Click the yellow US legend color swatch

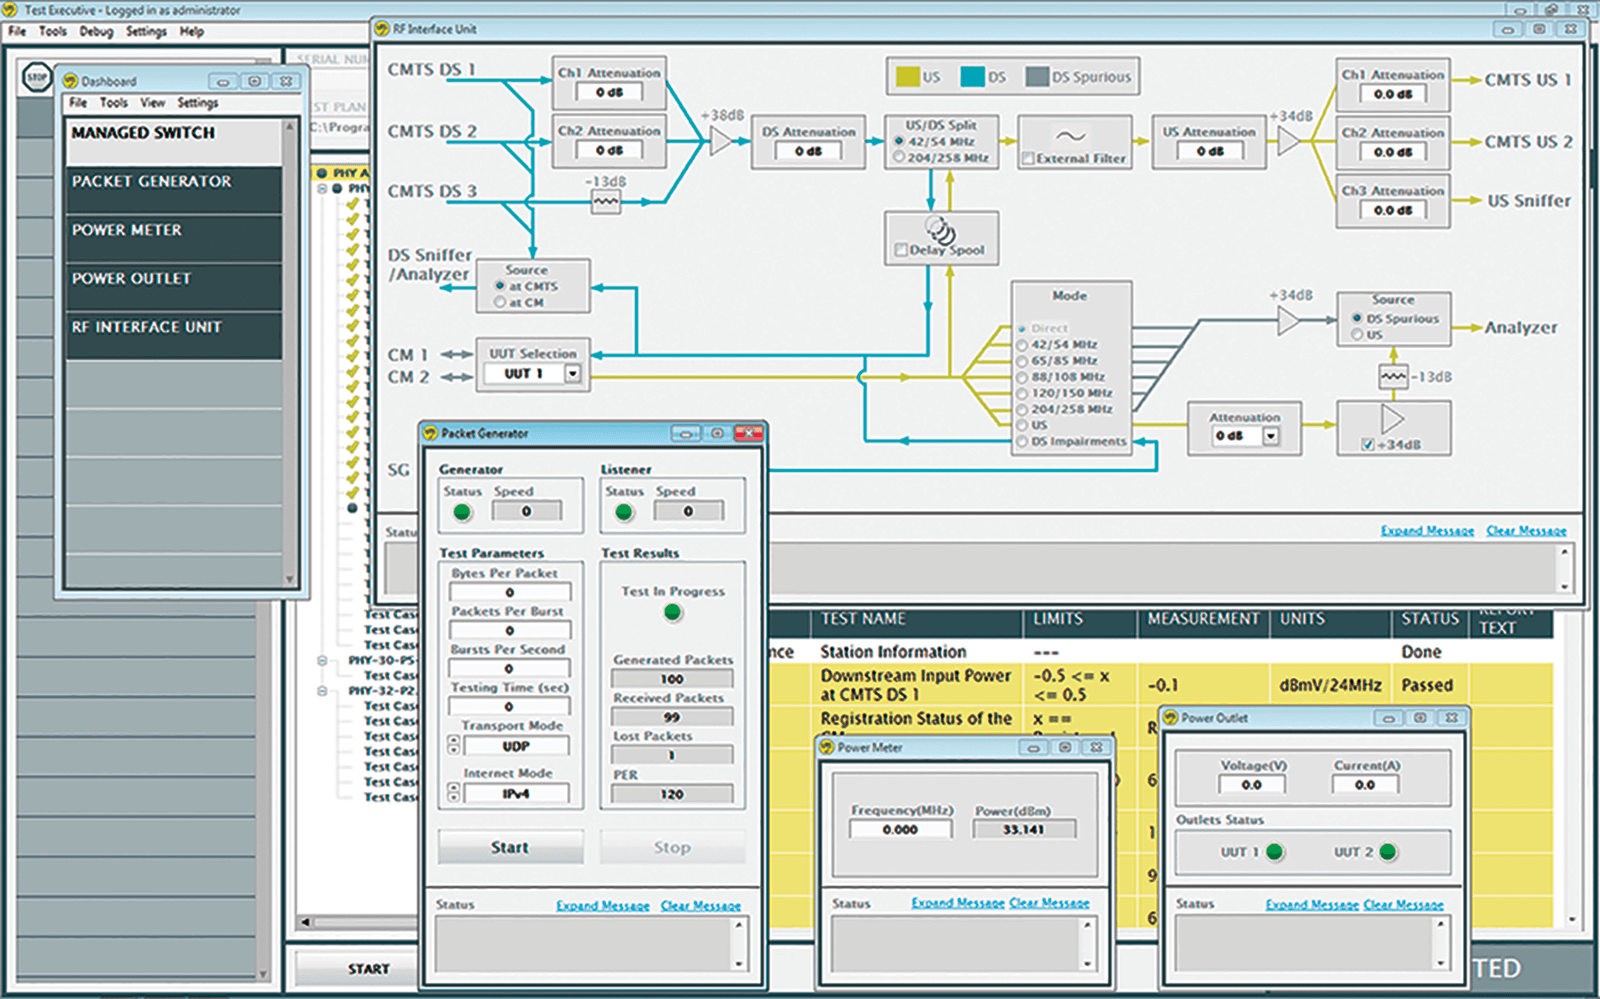[907, 77]
